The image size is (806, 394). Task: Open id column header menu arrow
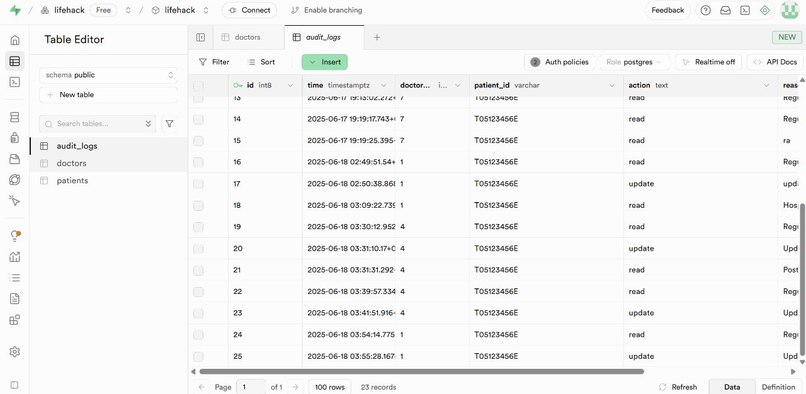point(290,85)
